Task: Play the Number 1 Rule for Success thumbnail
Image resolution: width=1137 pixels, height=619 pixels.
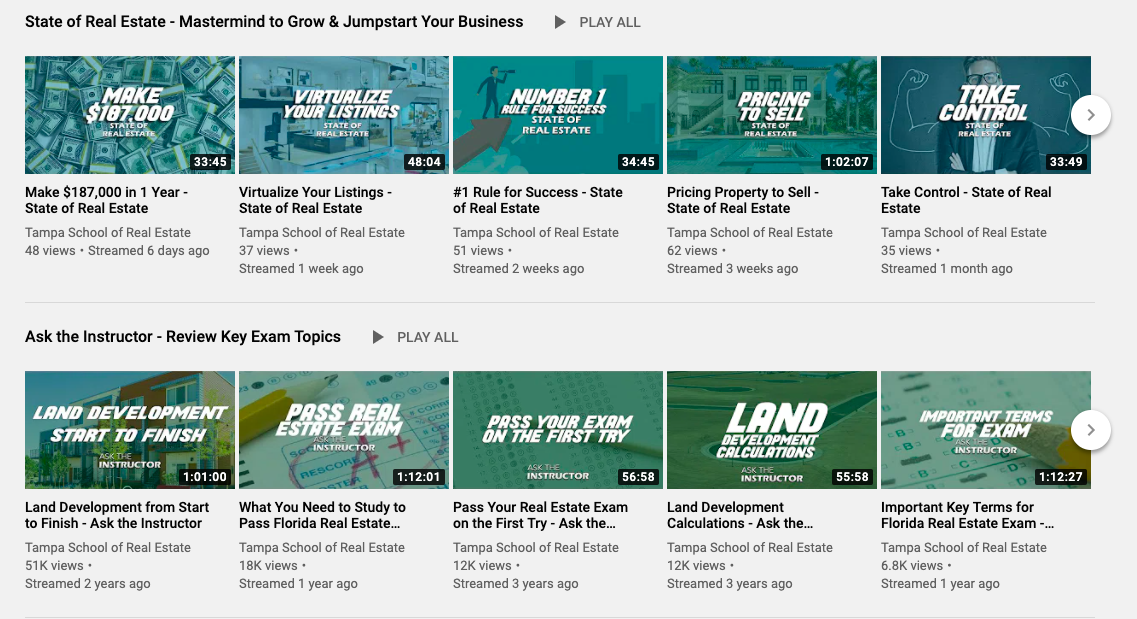Action: 558,115
